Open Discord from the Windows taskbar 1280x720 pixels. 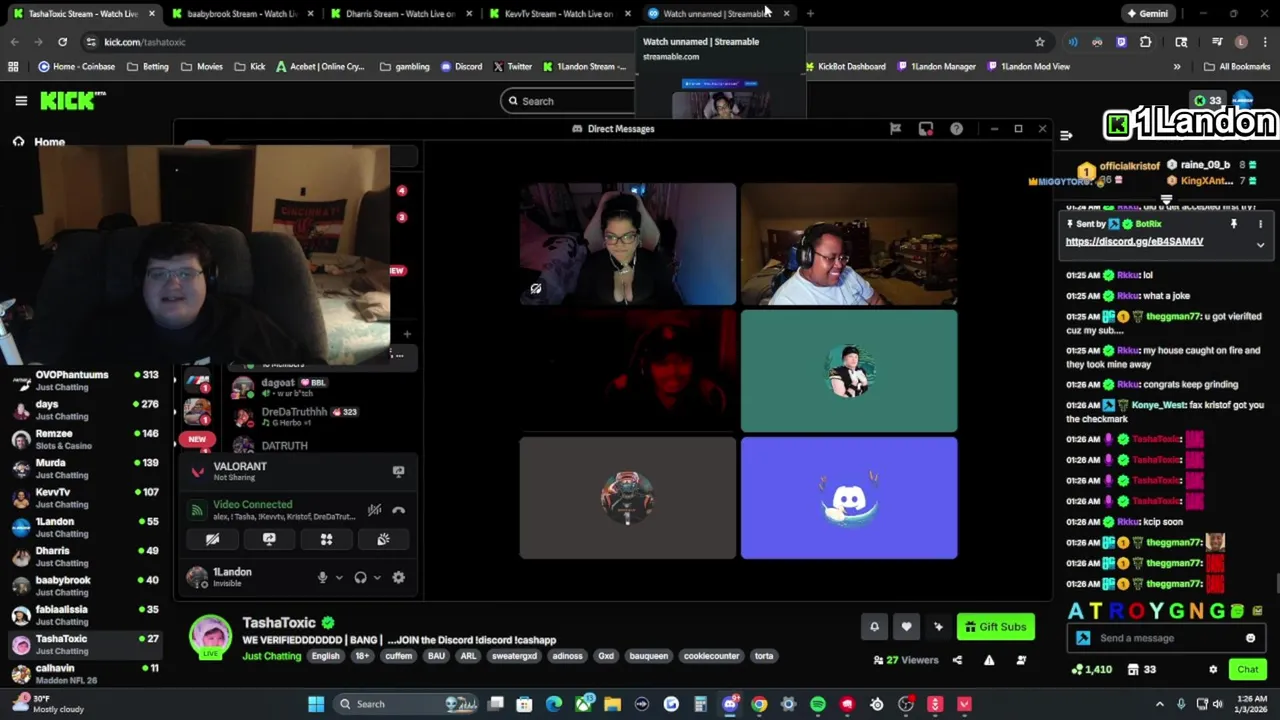(730, 704)
